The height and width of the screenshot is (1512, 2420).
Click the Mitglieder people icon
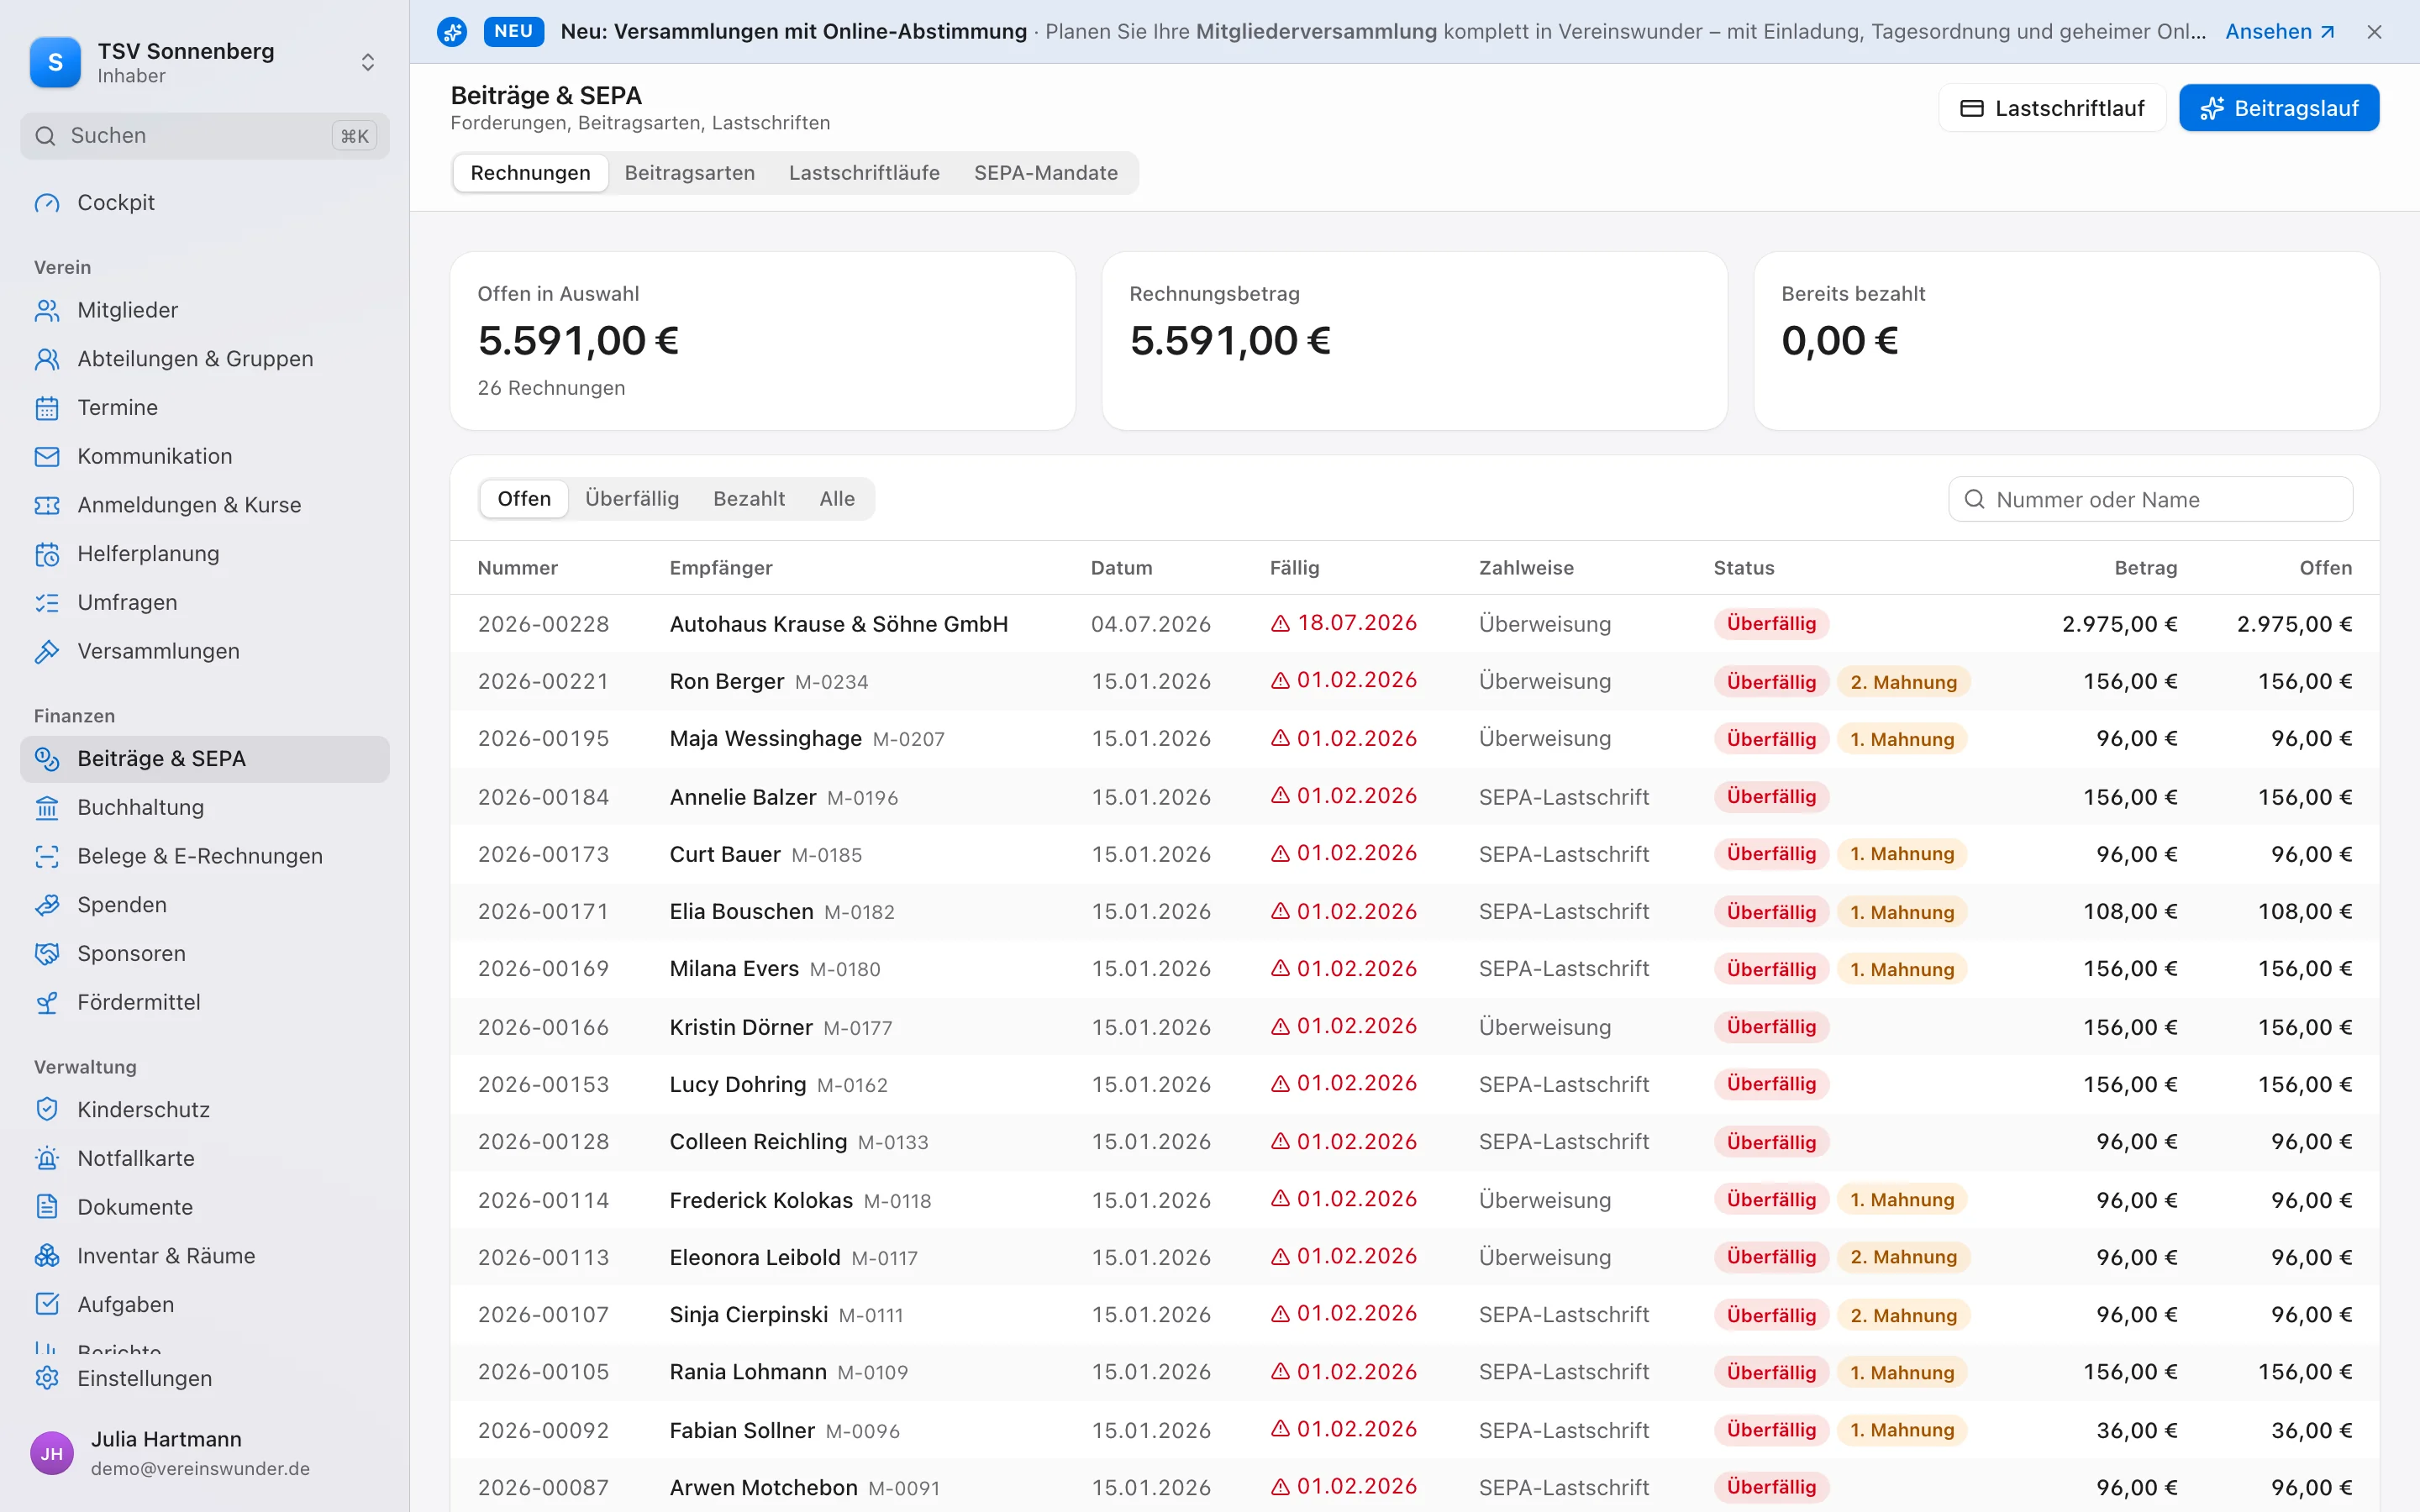(47, 311)
